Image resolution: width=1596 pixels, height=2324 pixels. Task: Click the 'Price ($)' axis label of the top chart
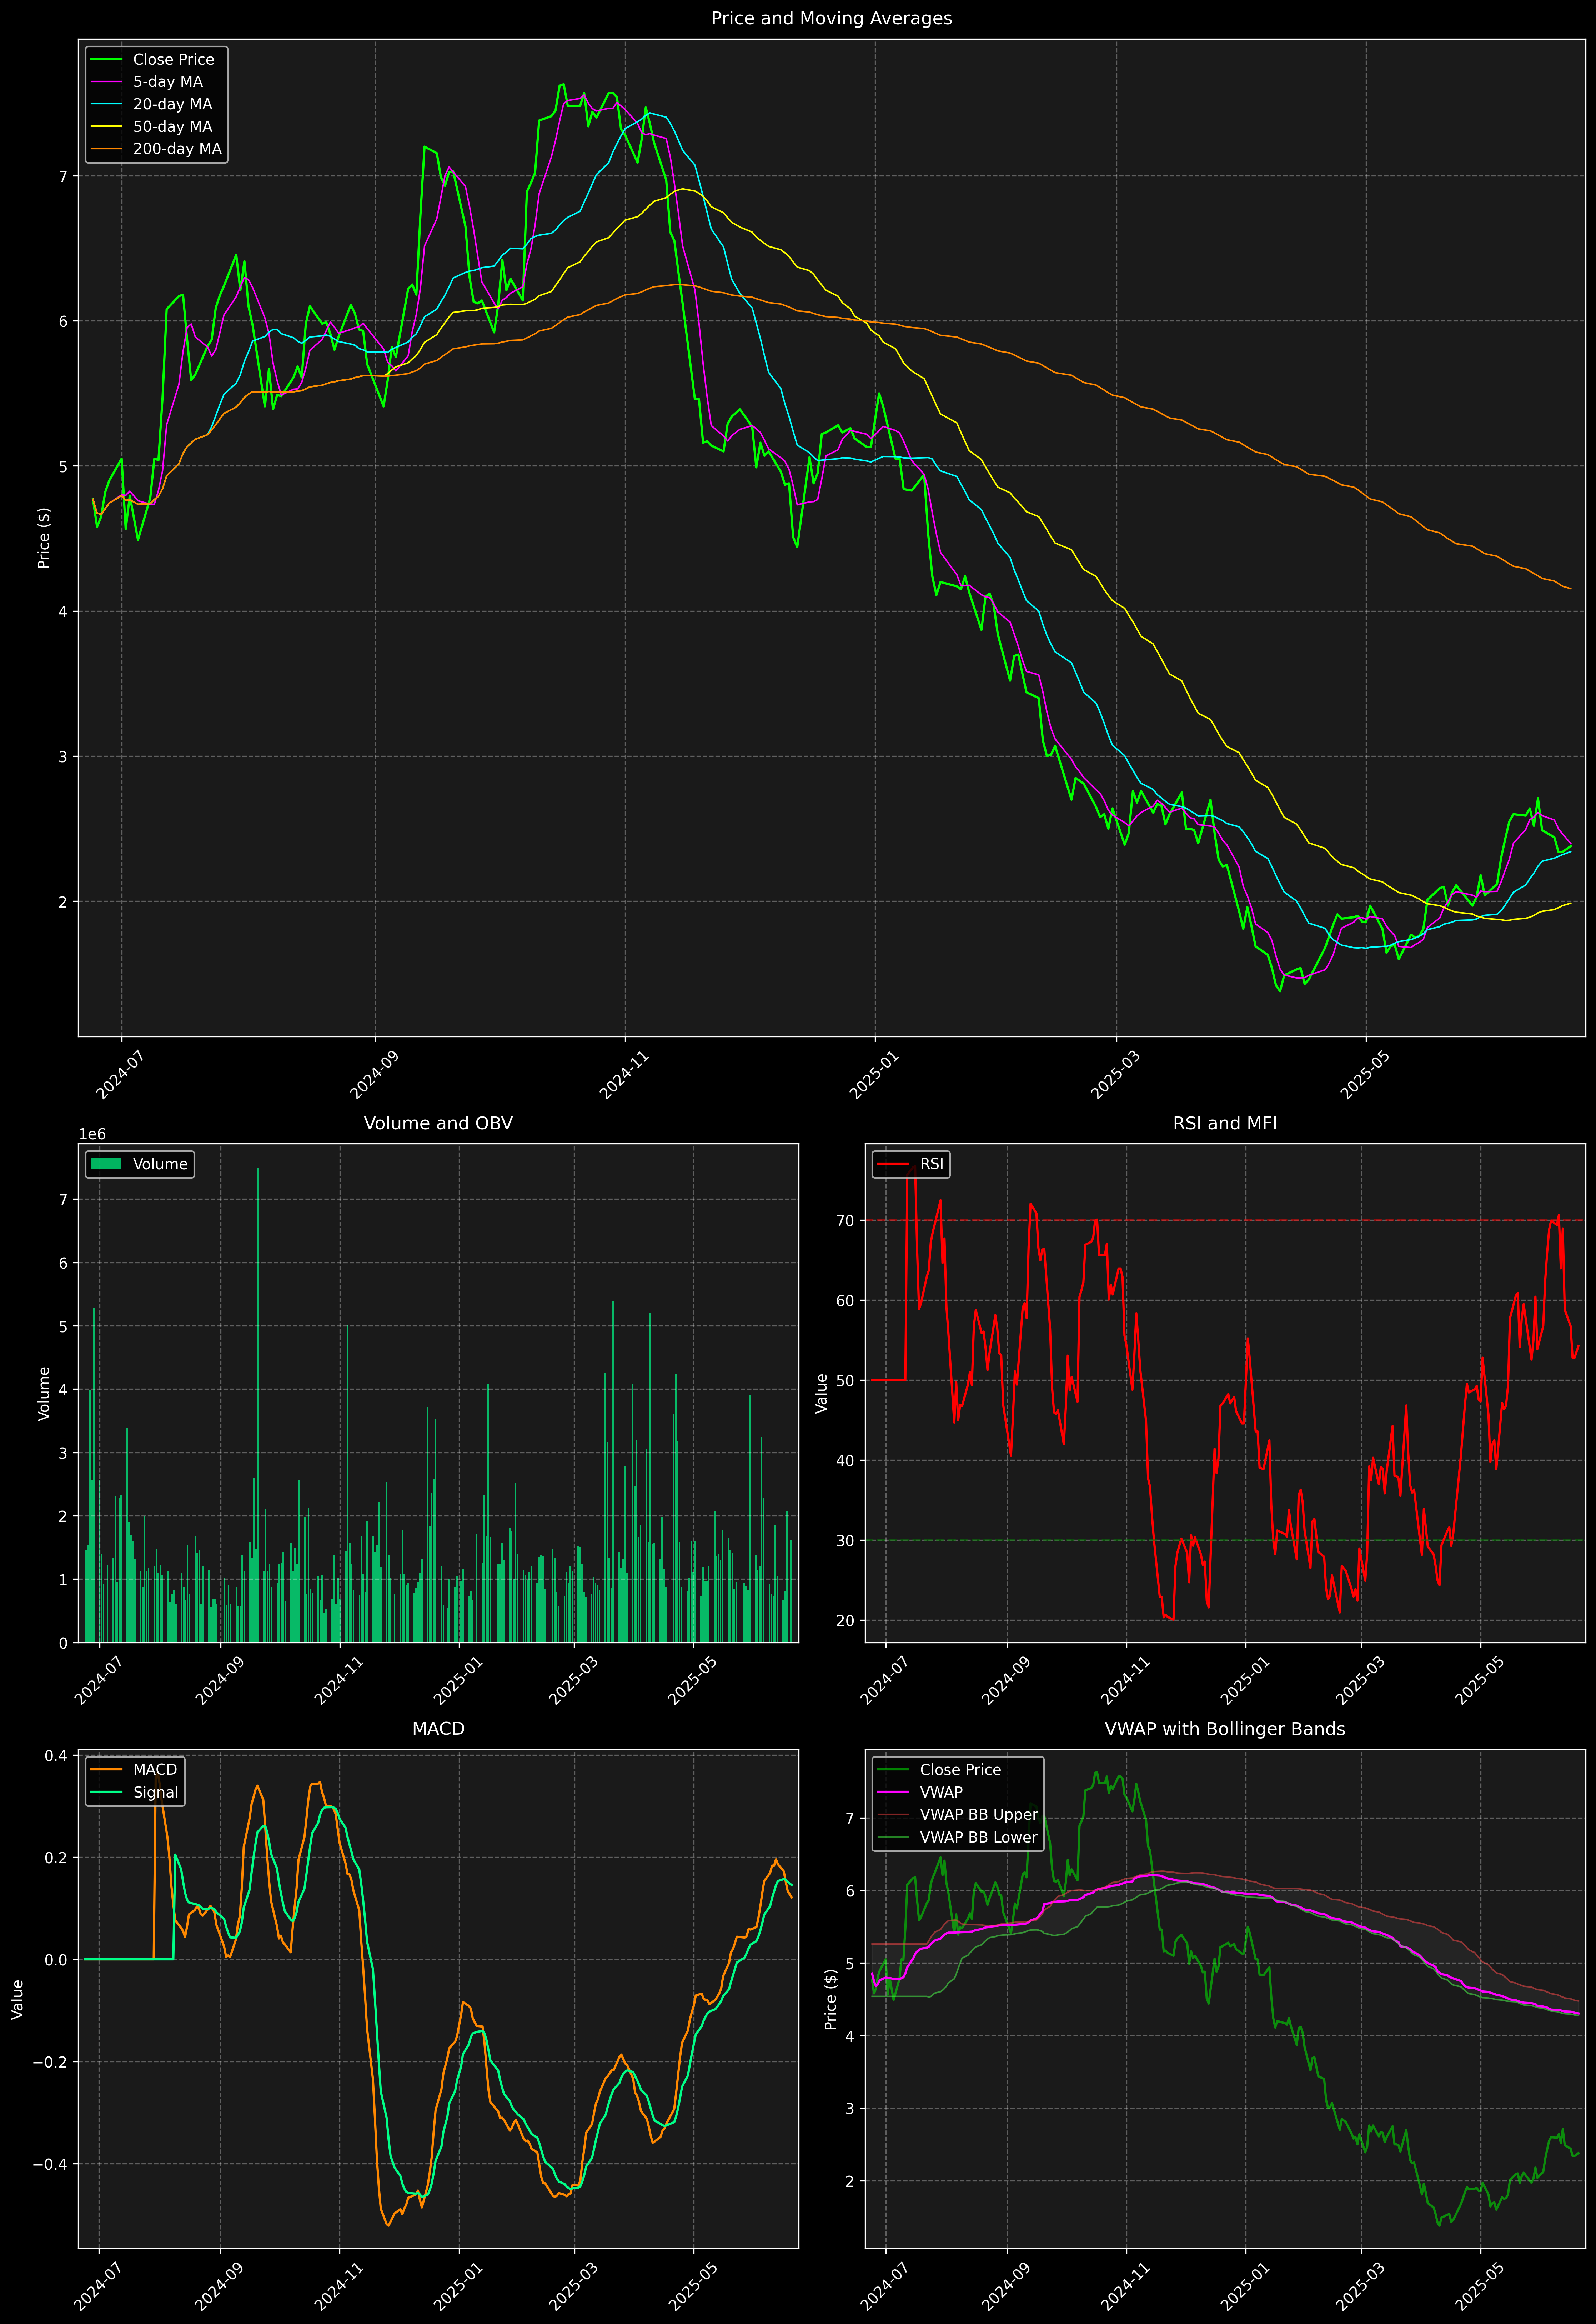point(44,538)
